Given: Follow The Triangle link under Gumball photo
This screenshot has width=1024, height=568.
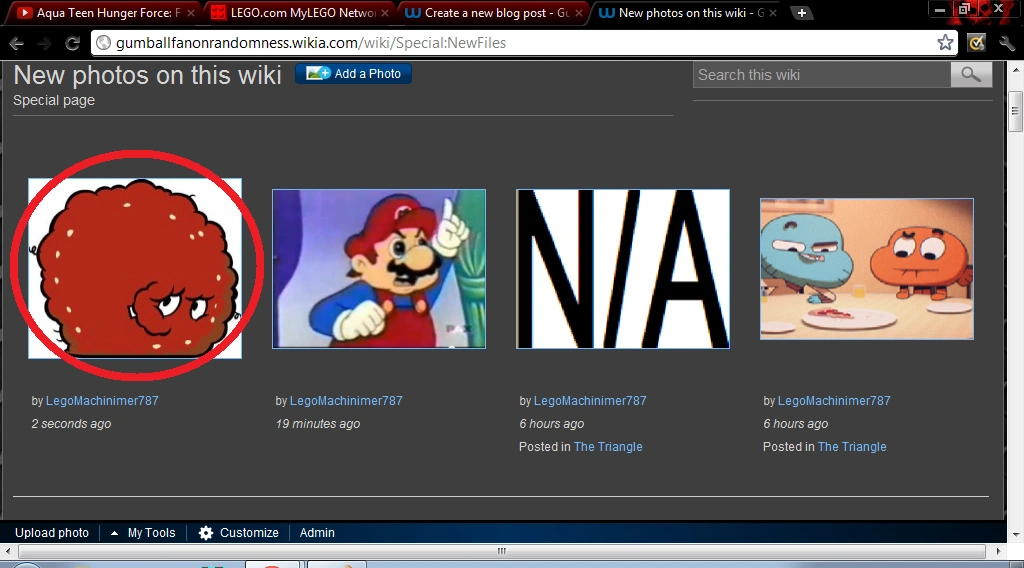Looking at the screenshot, I should tap(852, 447).
